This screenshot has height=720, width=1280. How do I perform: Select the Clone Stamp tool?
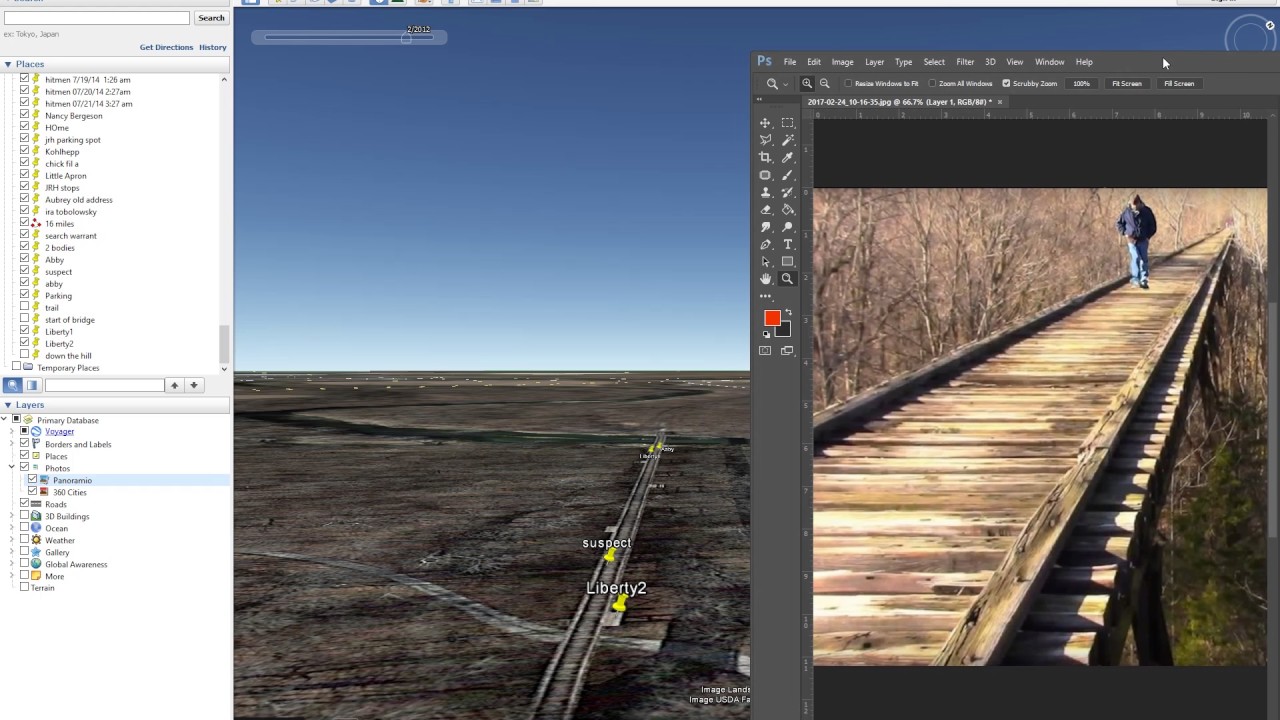765,192
